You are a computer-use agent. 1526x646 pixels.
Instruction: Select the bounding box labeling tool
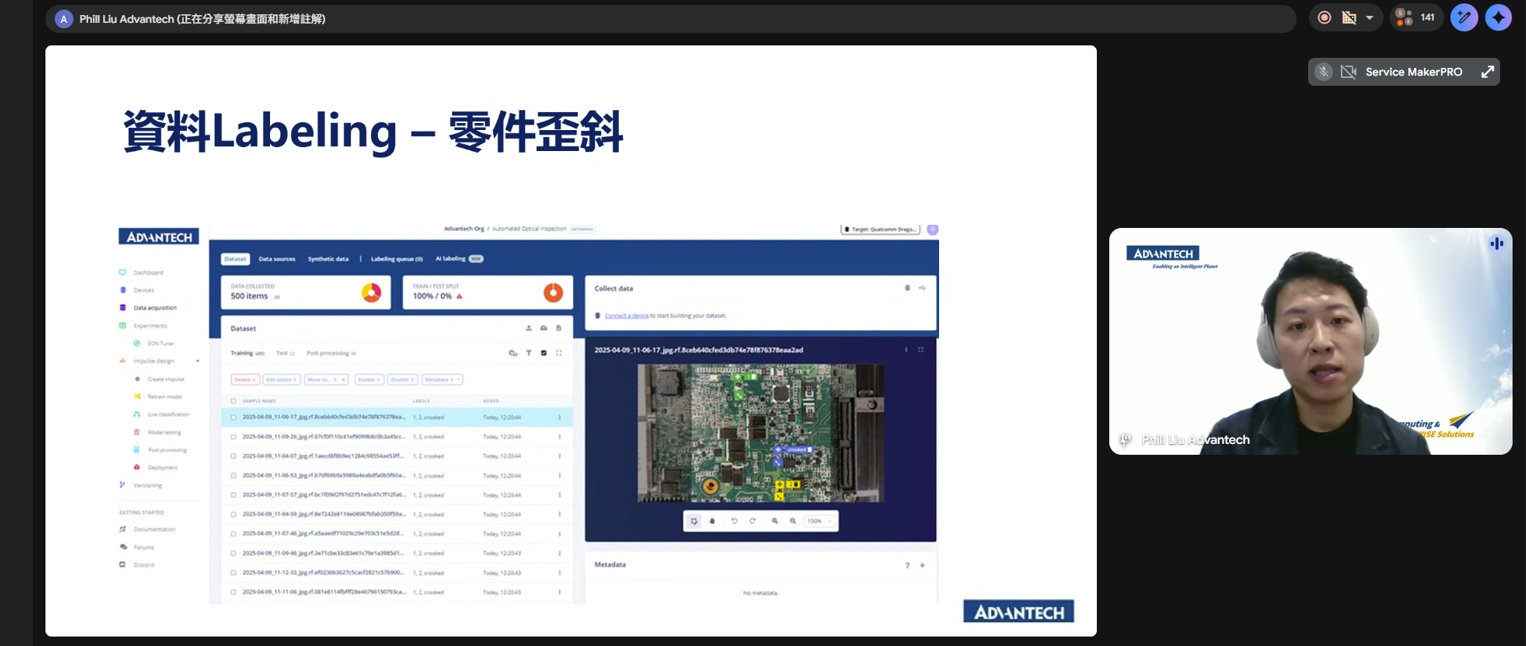tap(693, 521)
